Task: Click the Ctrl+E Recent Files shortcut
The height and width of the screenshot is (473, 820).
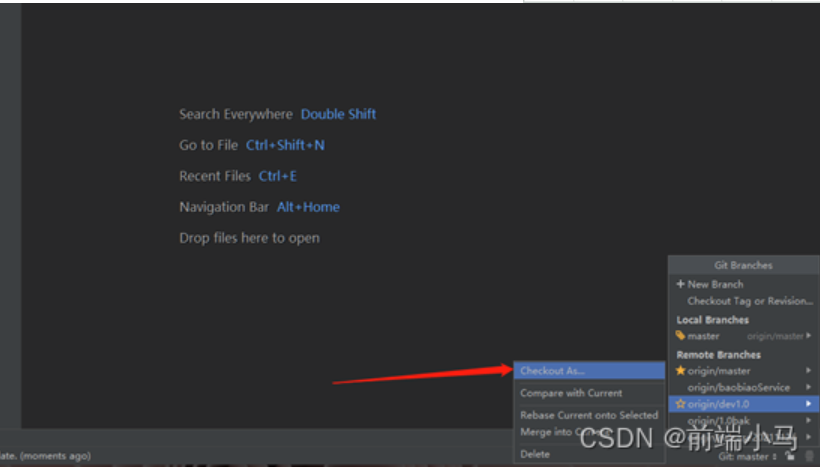Action: pyautogui.click(x=277, y=176)
